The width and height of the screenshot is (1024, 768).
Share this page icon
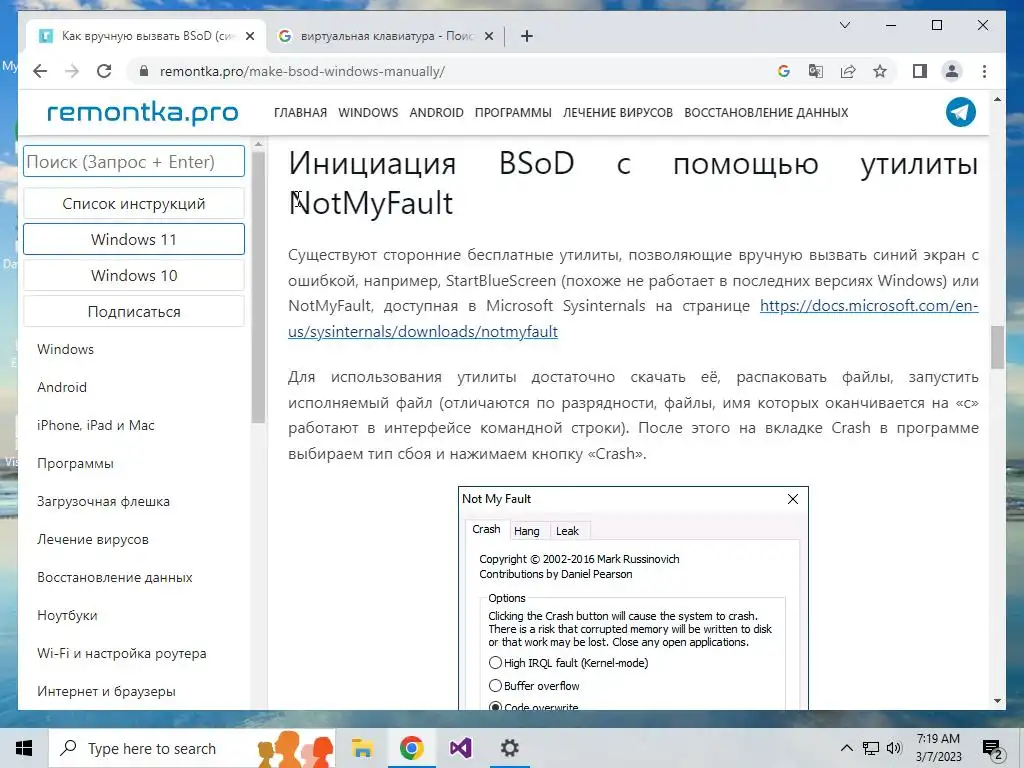pos(848,71)
